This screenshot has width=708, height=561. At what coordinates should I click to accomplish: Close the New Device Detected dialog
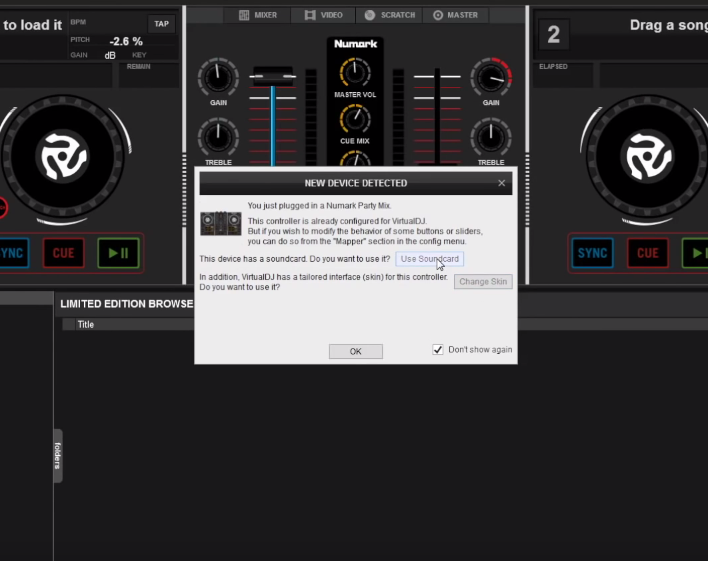coord(501,183)
